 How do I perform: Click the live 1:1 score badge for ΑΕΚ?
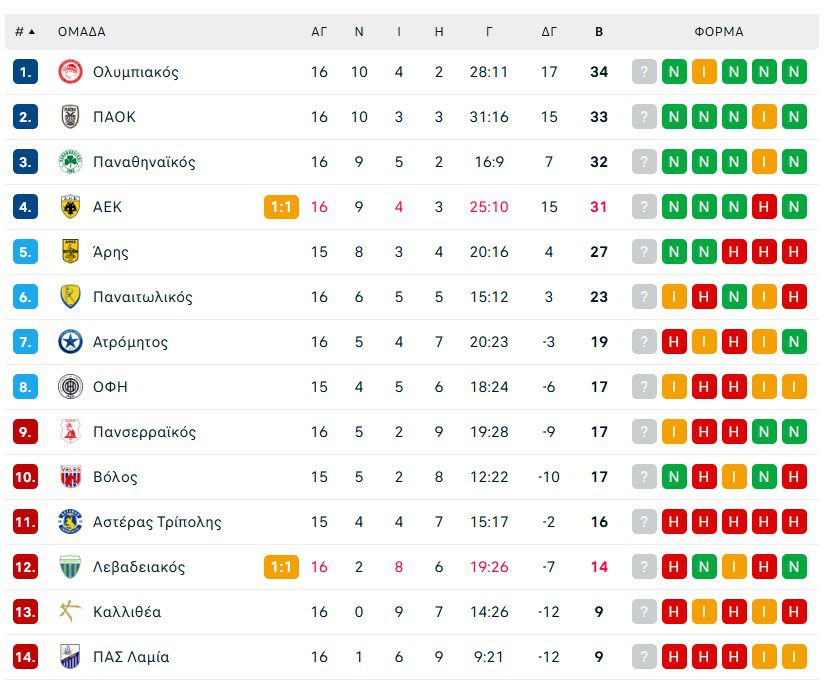281,207
